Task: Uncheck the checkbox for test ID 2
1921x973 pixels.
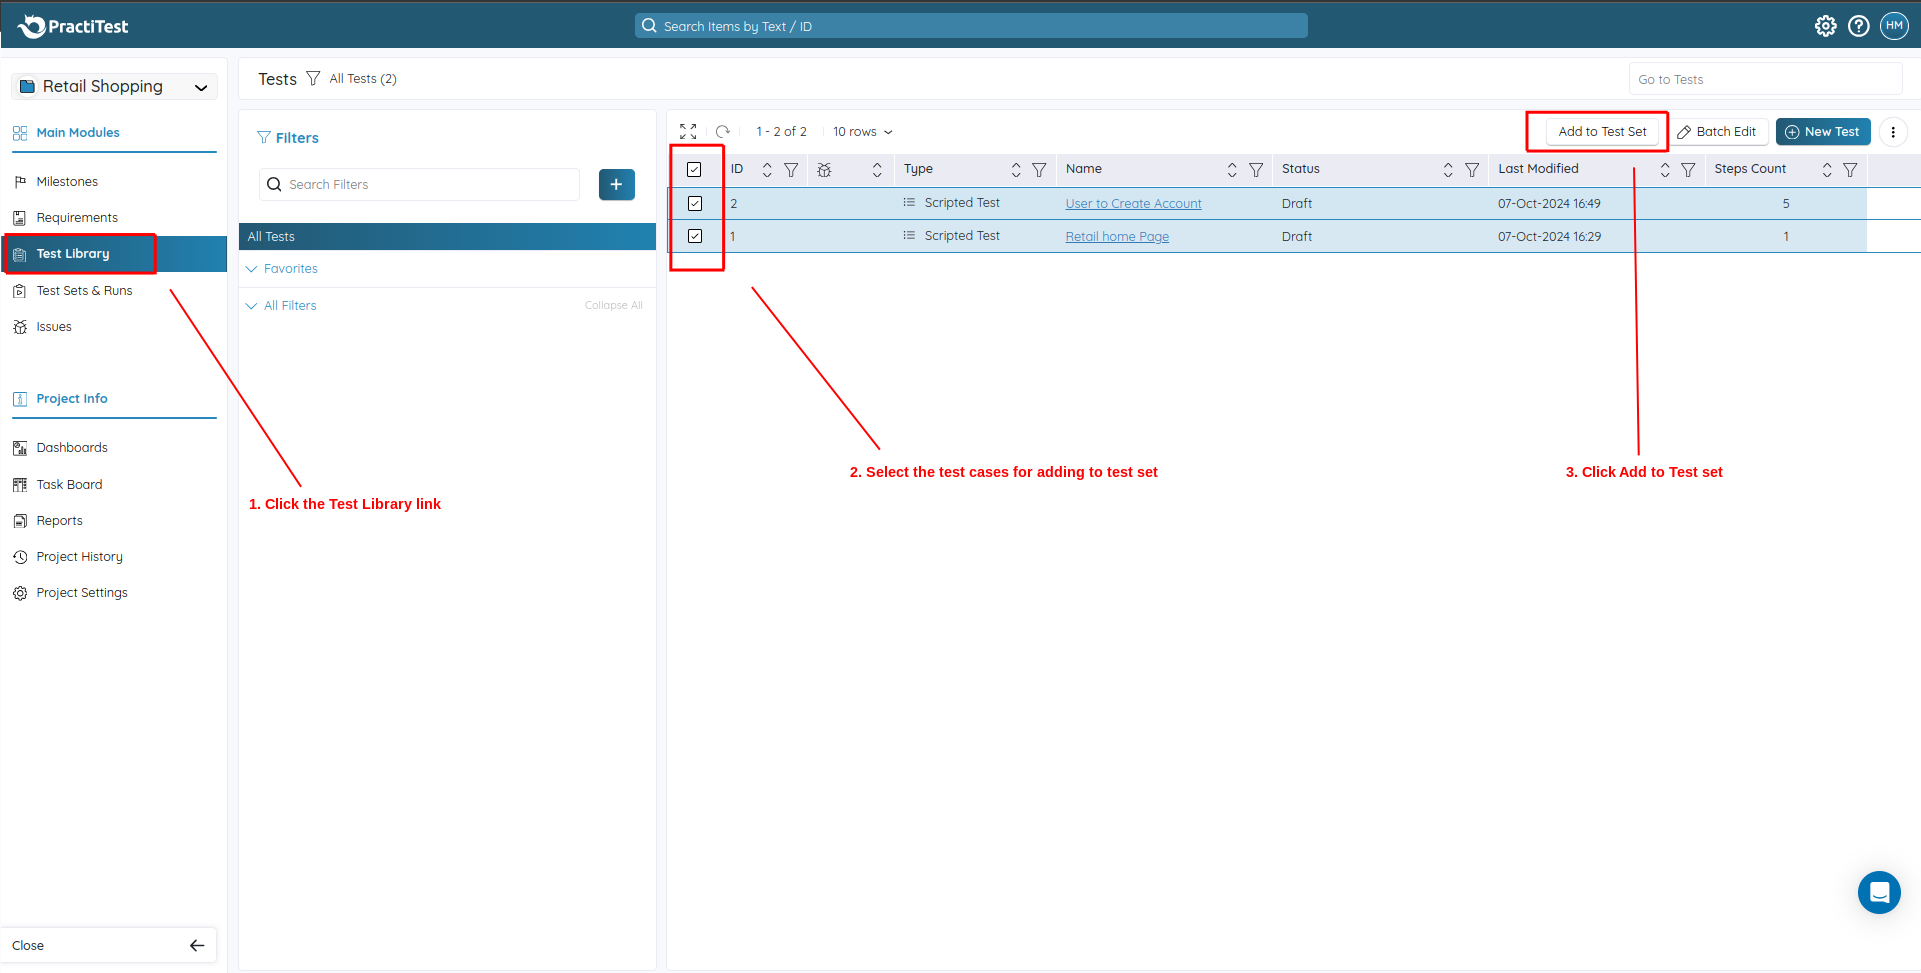Action: pos(695,204)
